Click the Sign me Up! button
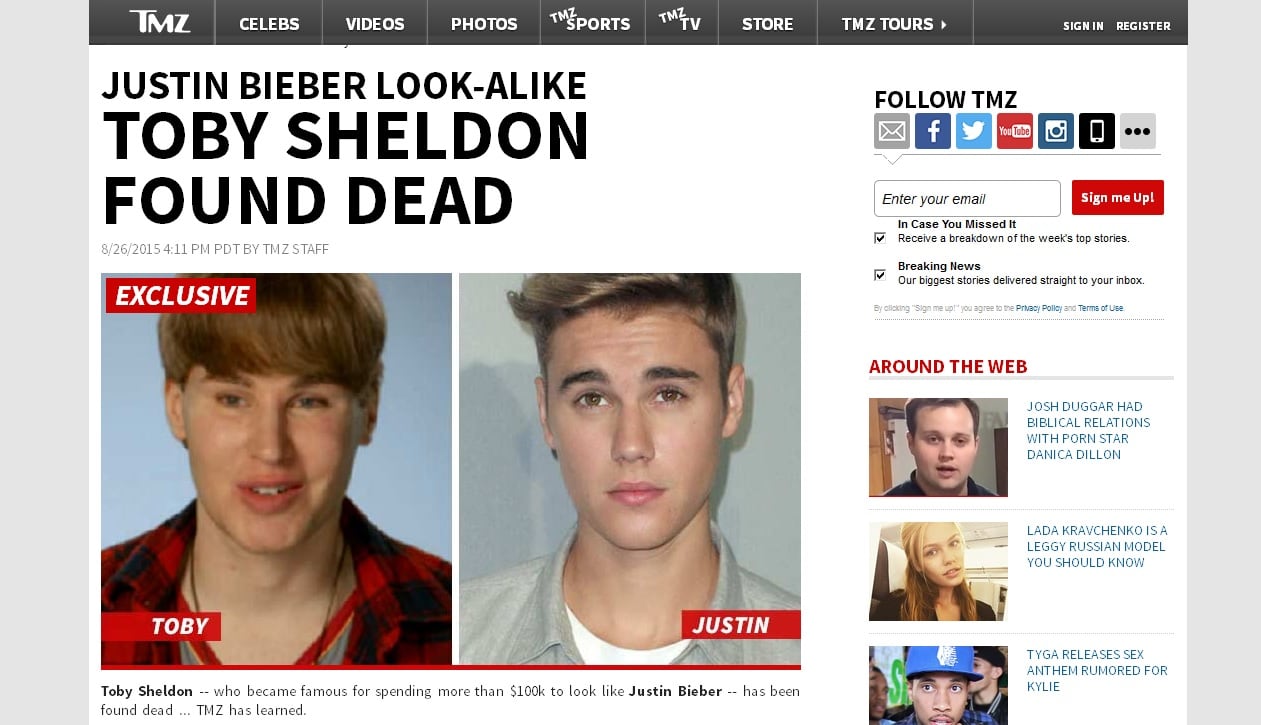1261x725 pixels. coord(1118,198)
